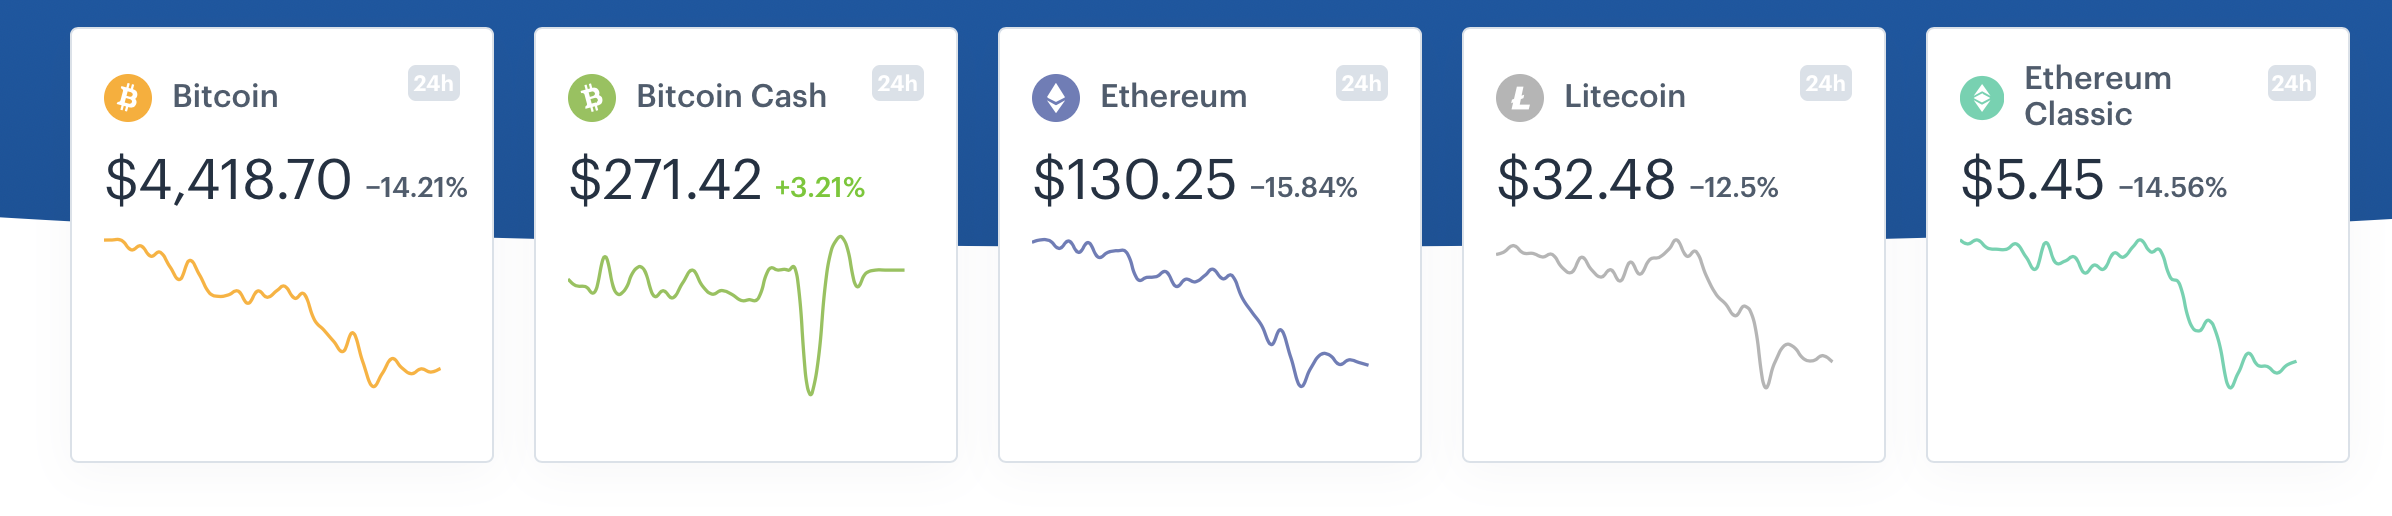Click the 24h badge on Bitcoin card
Viewport: 2392px width, 516px height.
tap(434, 83)
